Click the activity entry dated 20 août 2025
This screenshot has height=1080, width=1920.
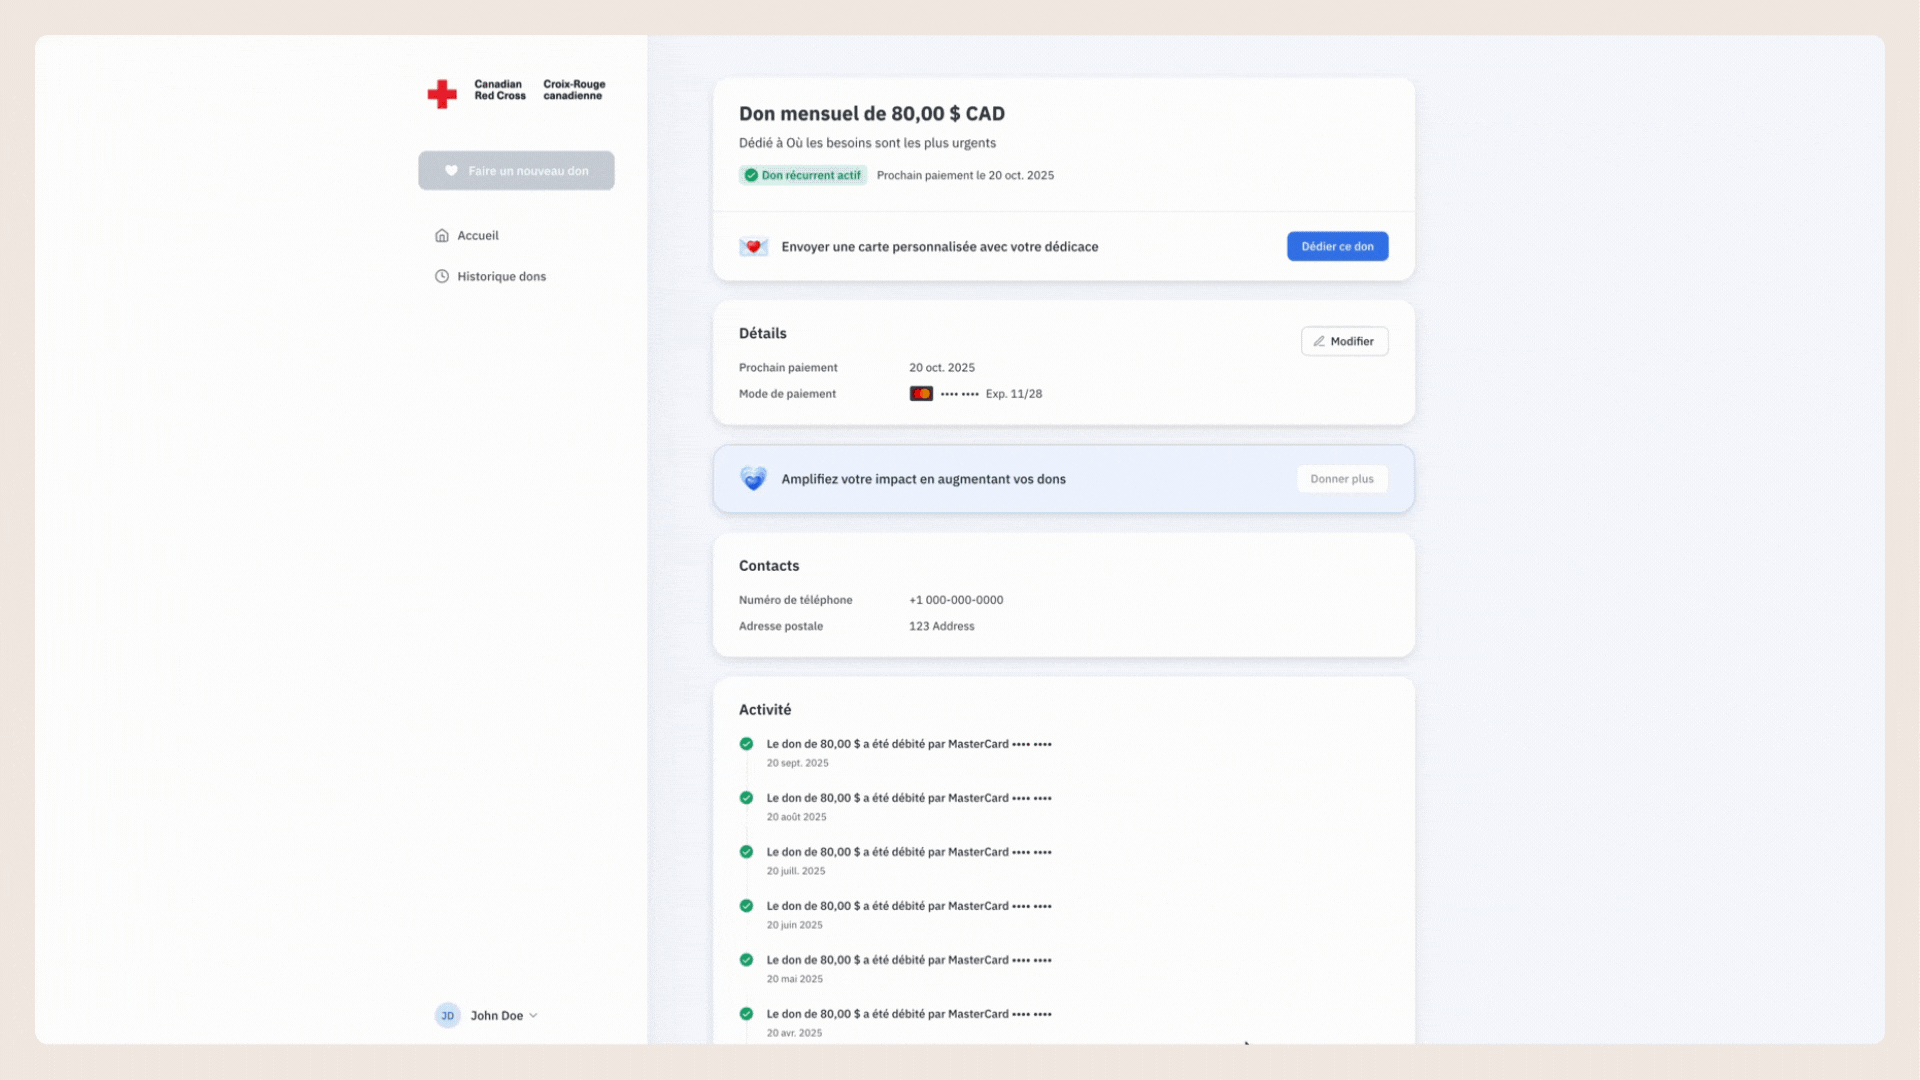click(x=909, y=807)
